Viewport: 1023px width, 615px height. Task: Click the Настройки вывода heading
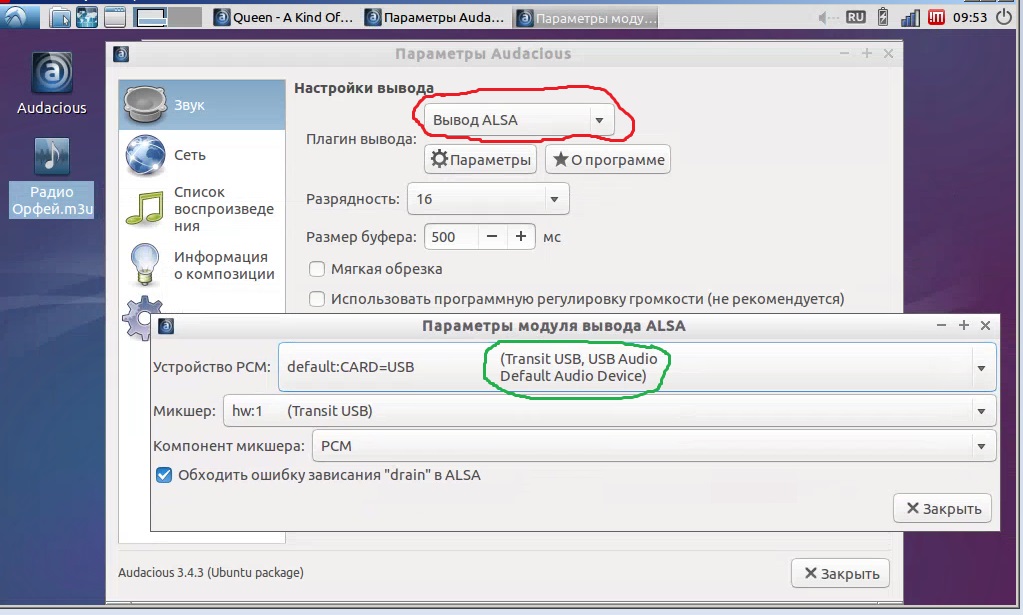point(364,88)
